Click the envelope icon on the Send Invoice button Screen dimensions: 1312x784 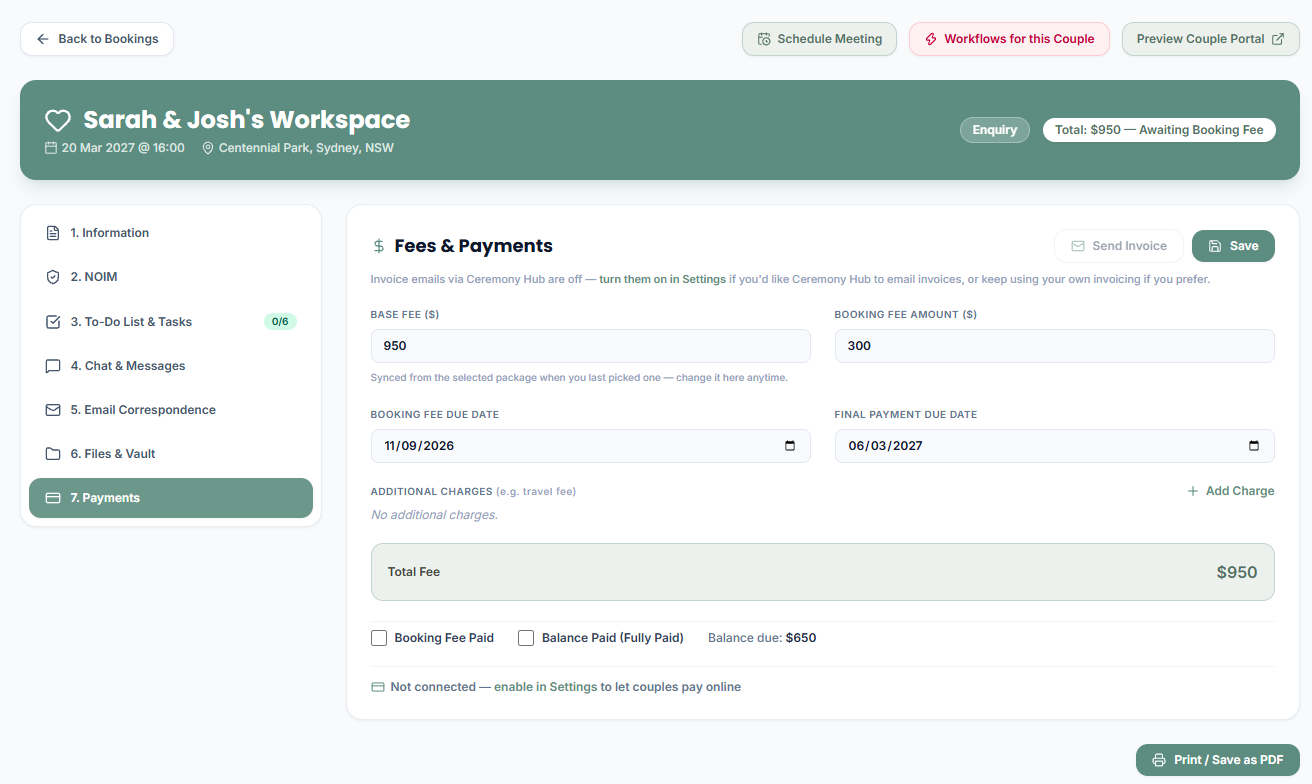tap(1078, 246)
